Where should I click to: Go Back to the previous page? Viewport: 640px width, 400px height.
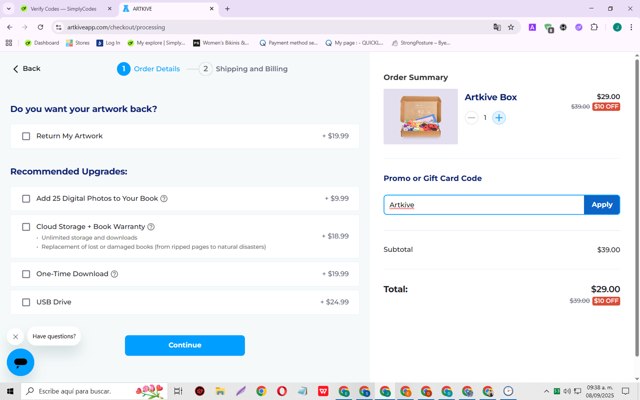click(27, 69)
